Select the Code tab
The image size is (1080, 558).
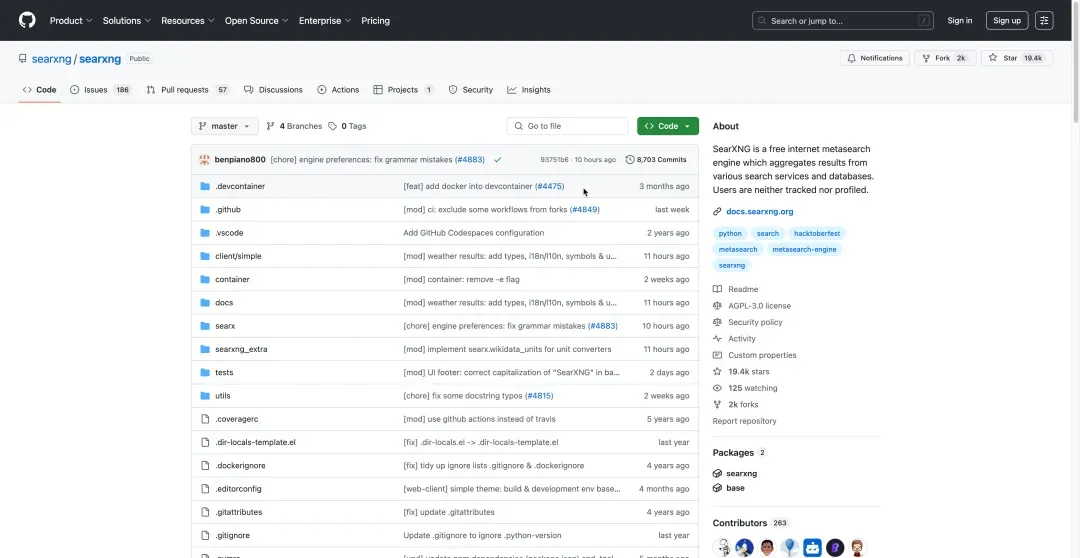click(x=39, y=90)
